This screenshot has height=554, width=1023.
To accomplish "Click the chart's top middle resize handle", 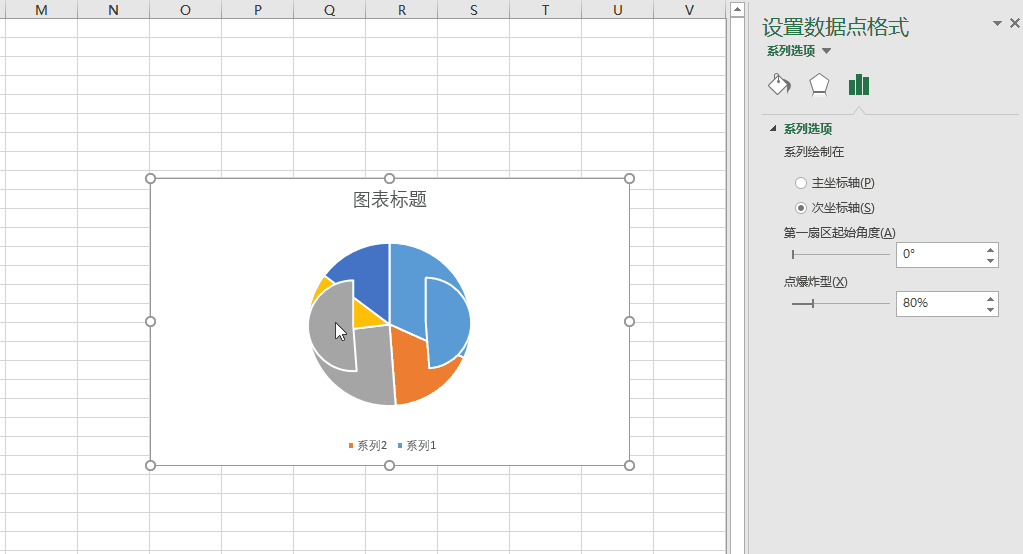I will 389,179.
